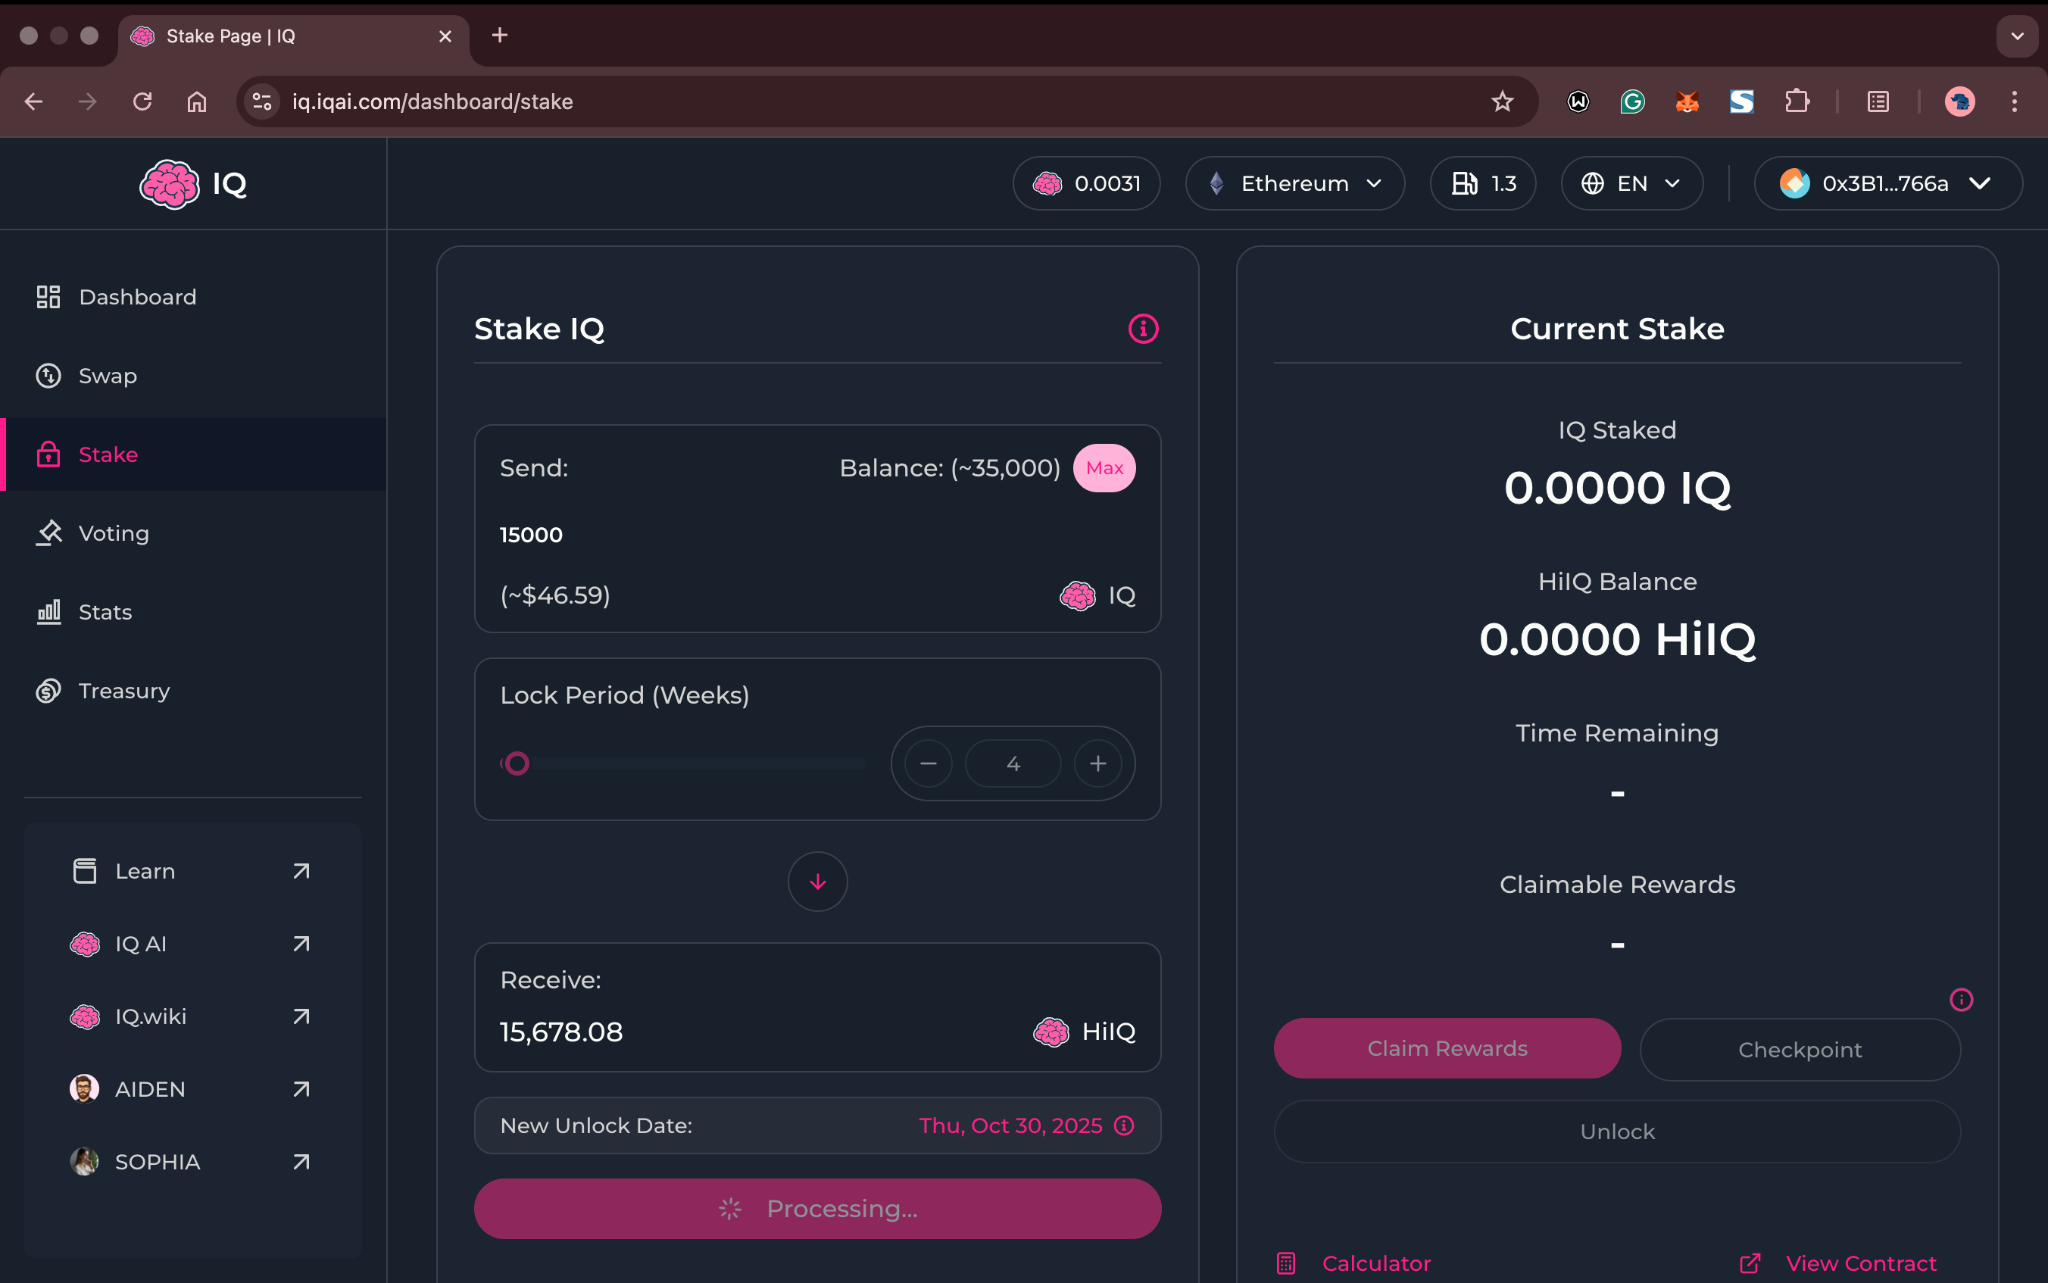Click the swap direction arrow icon

[x=817, y=881]
